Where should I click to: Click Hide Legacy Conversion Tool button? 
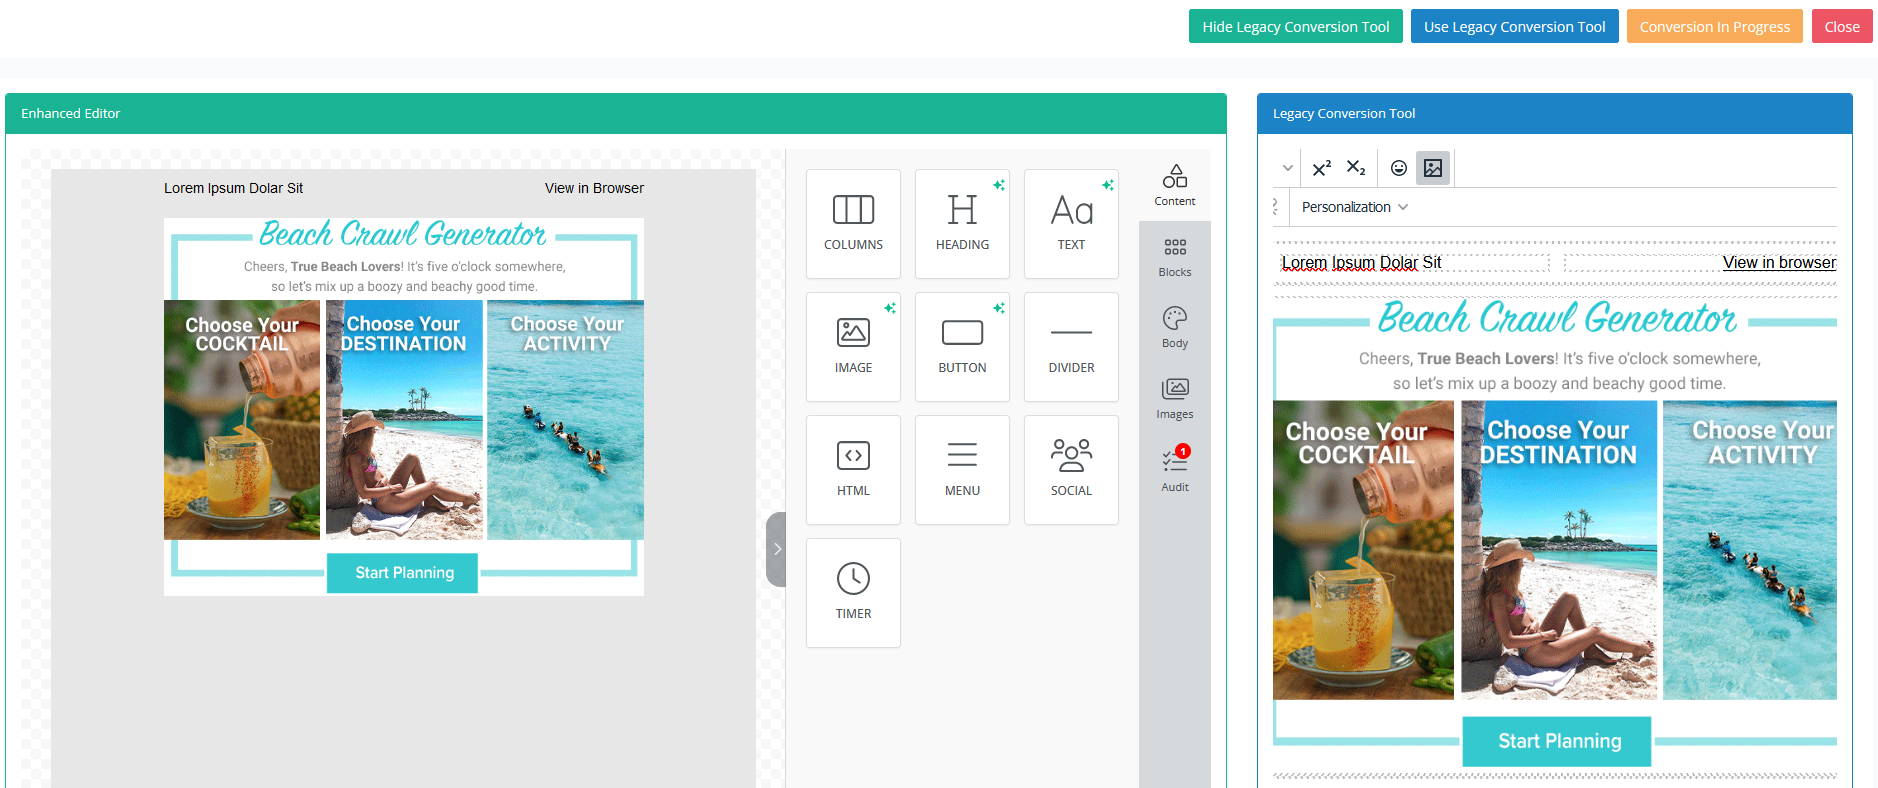[x=1295, y=27]
